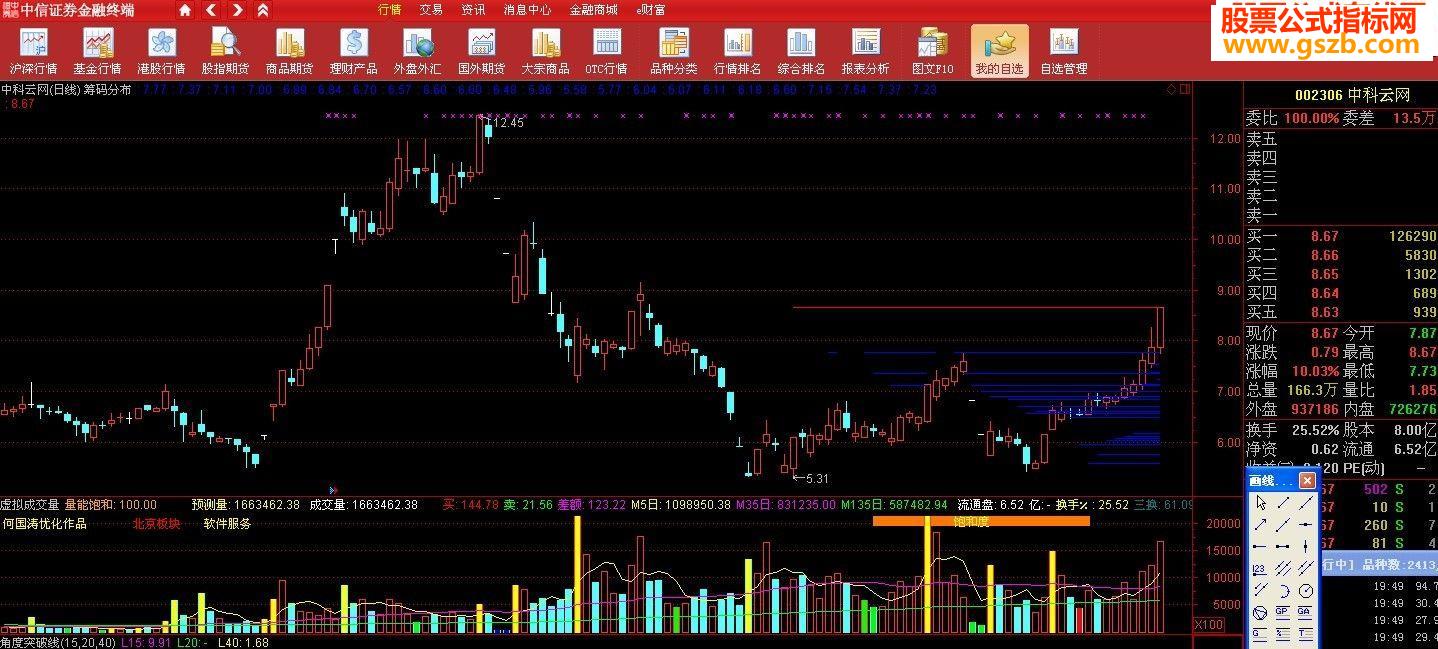
Task: Click 何国涛优化作品 indicator label
Action: click(x=44, y=523)
